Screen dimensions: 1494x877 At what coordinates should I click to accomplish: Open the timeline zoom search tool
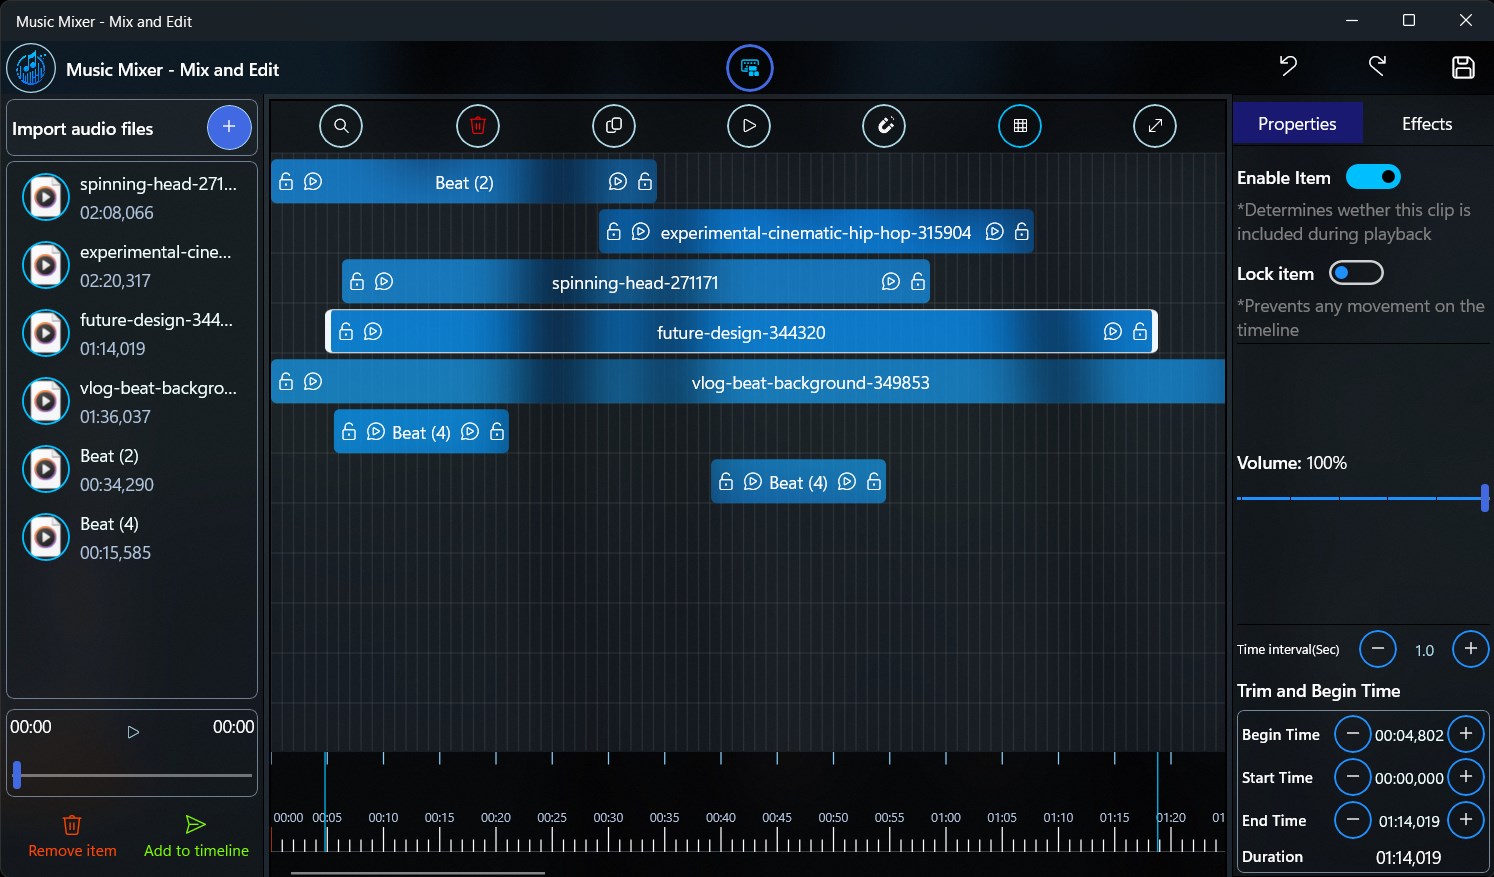pyautogui.click(x=341, y=126)
